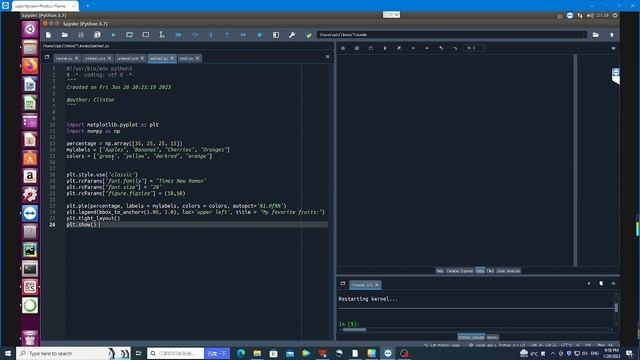Run selection or current line icon

(x=162, y=35)
